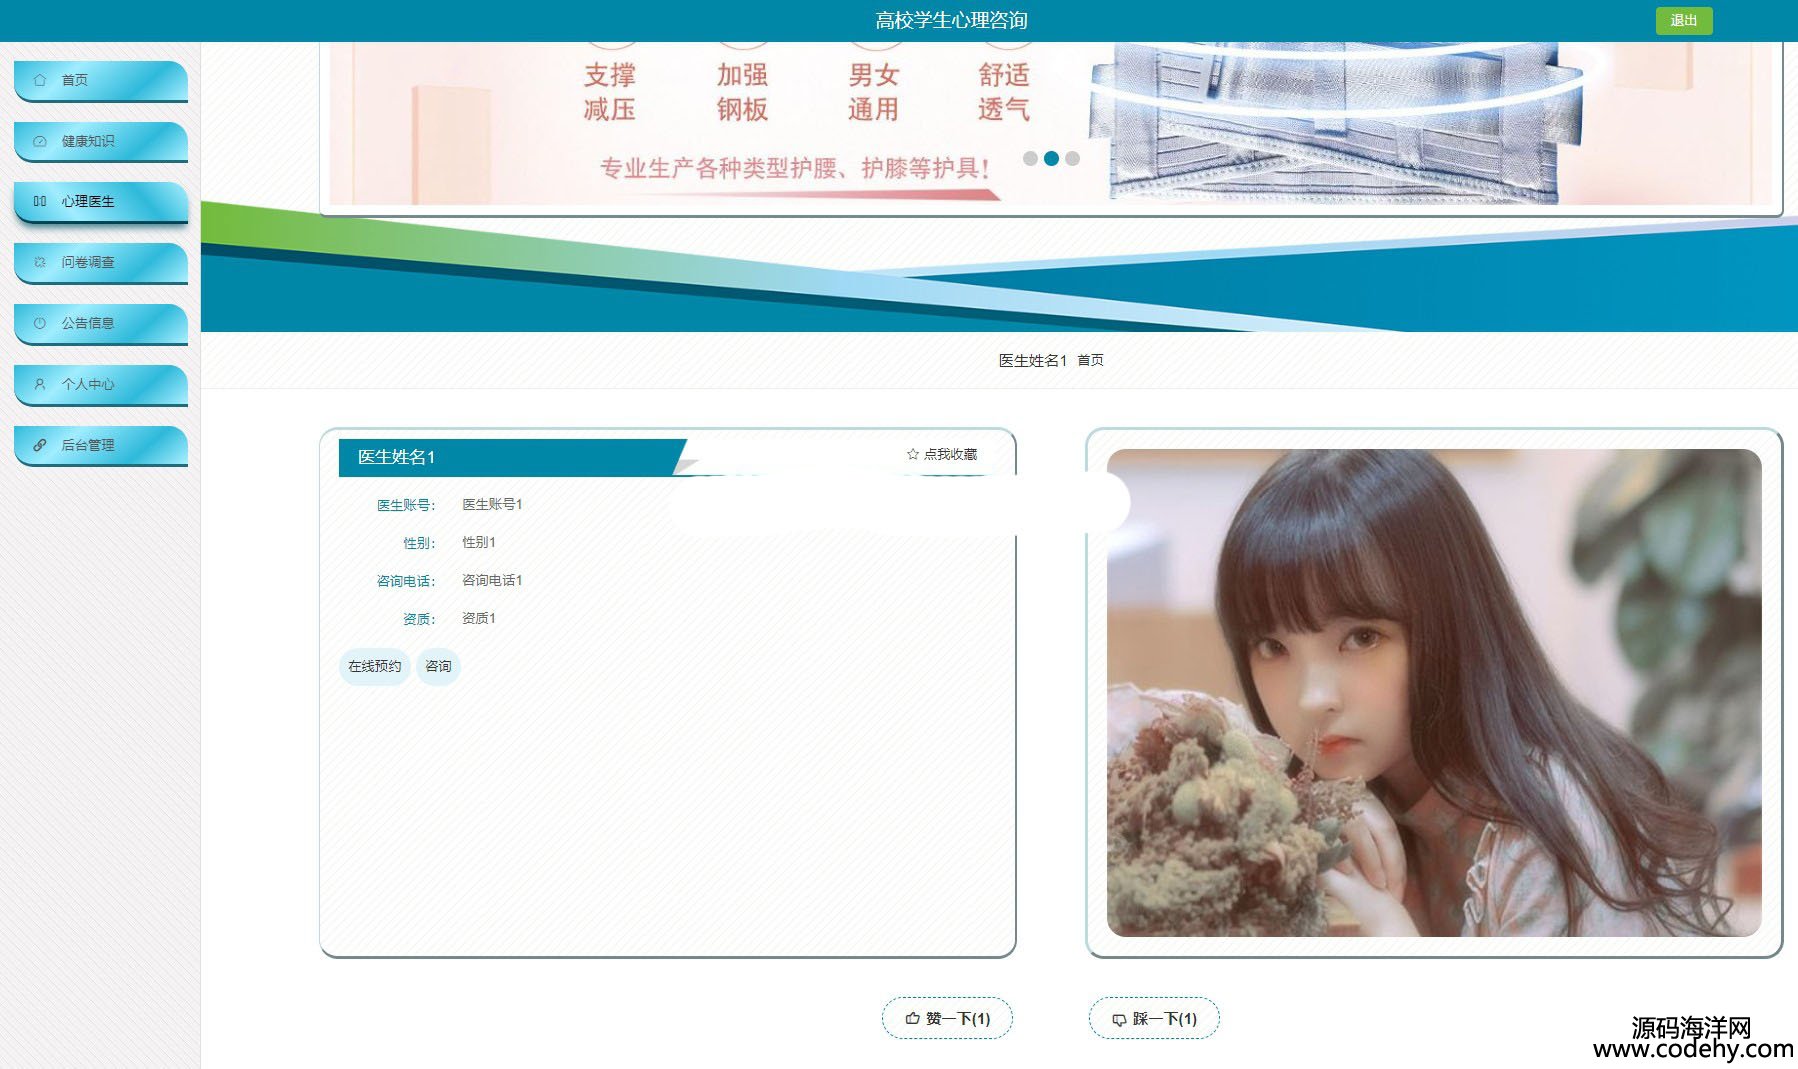Click the thumbs-down icon in 踩一下

(1119, 1020)
